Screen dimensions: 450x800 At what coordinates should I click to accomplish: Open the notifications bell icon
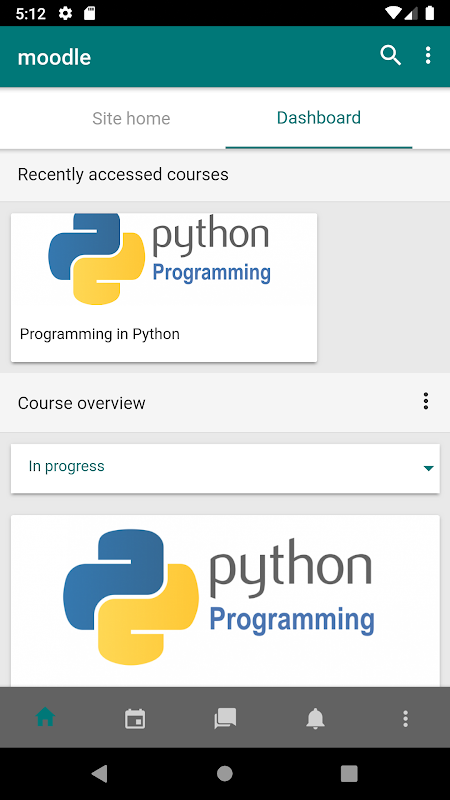point(315,718)
